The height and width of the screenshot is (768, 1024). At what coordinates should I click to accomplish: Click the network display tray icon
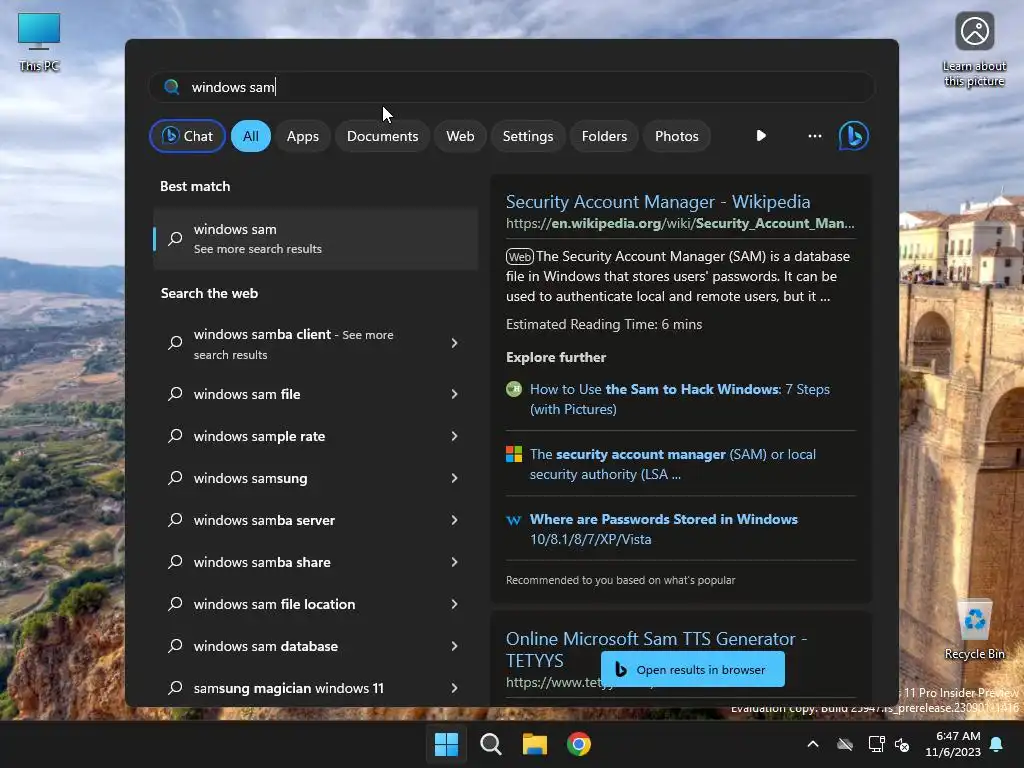click(876, 744)
